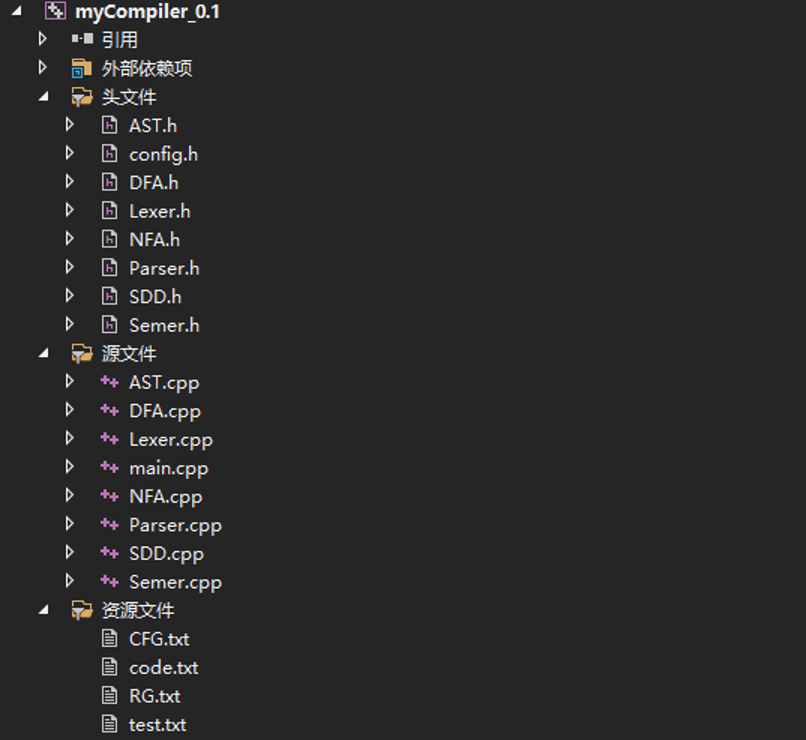
Task: Select code.txt in resource files
Action: coord(163,667)
